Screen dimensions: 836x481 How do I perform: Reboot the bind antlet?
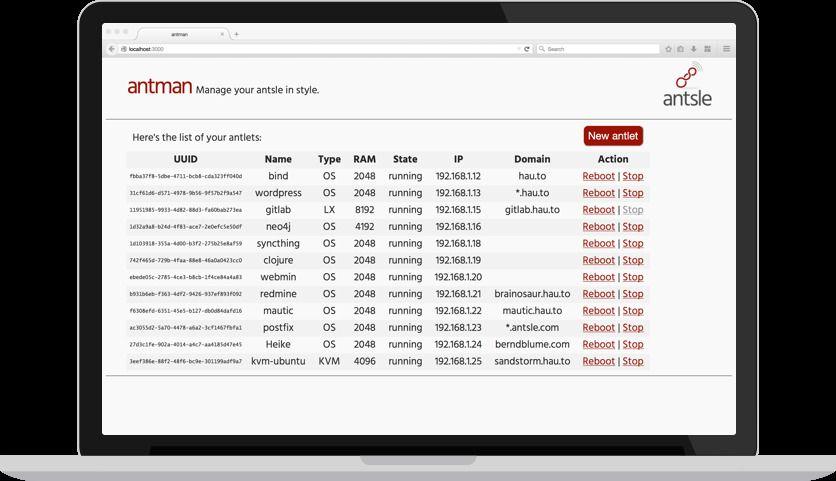(x=598, y=176)
